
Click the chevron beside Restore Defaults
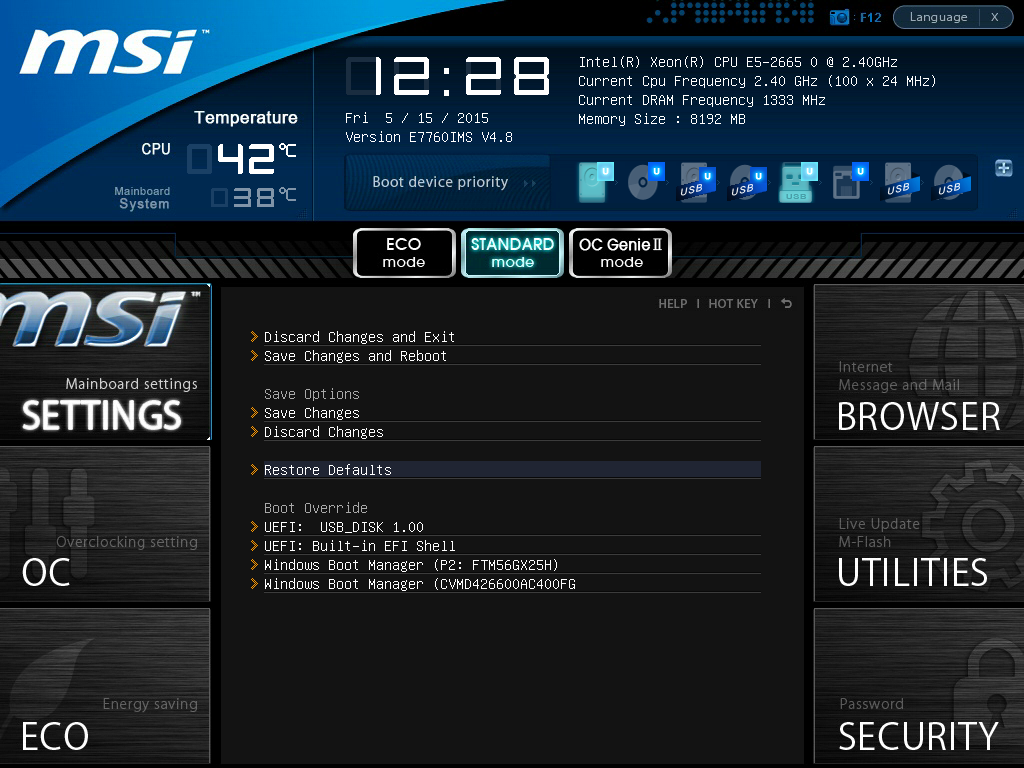click(x=254, y=470)
